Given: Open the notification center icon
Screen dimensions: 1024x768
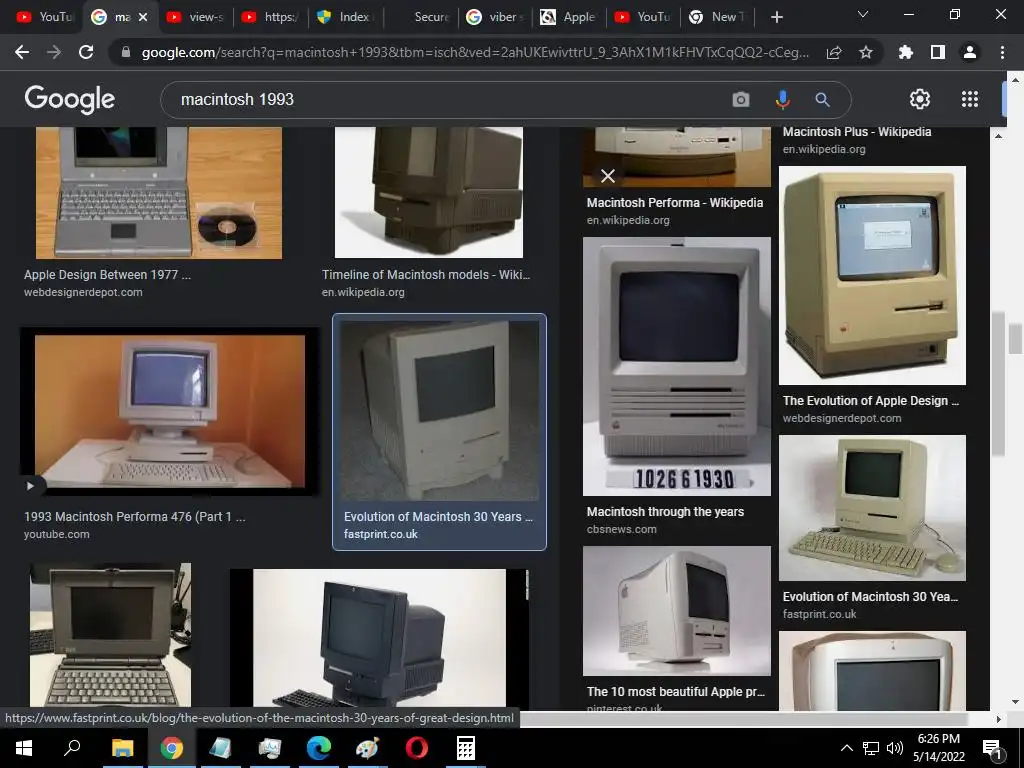Looking at the screenshot, I should pos(993,748).
